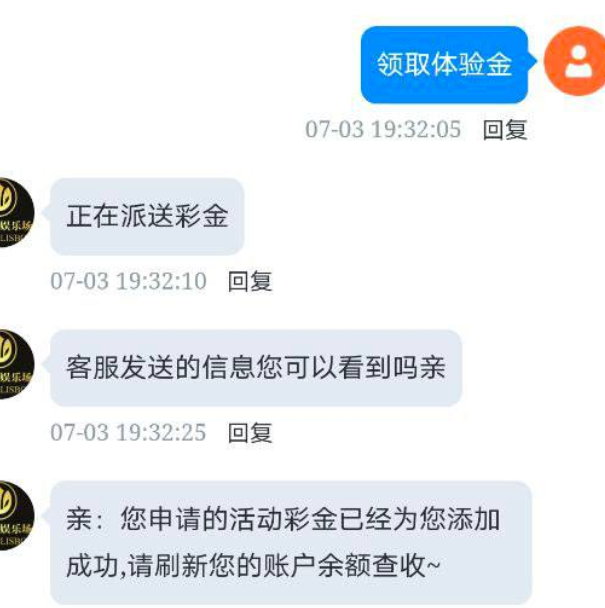
Task: Select the 活动彩金已经为您添加 message bubble
Action: point(291,543)
